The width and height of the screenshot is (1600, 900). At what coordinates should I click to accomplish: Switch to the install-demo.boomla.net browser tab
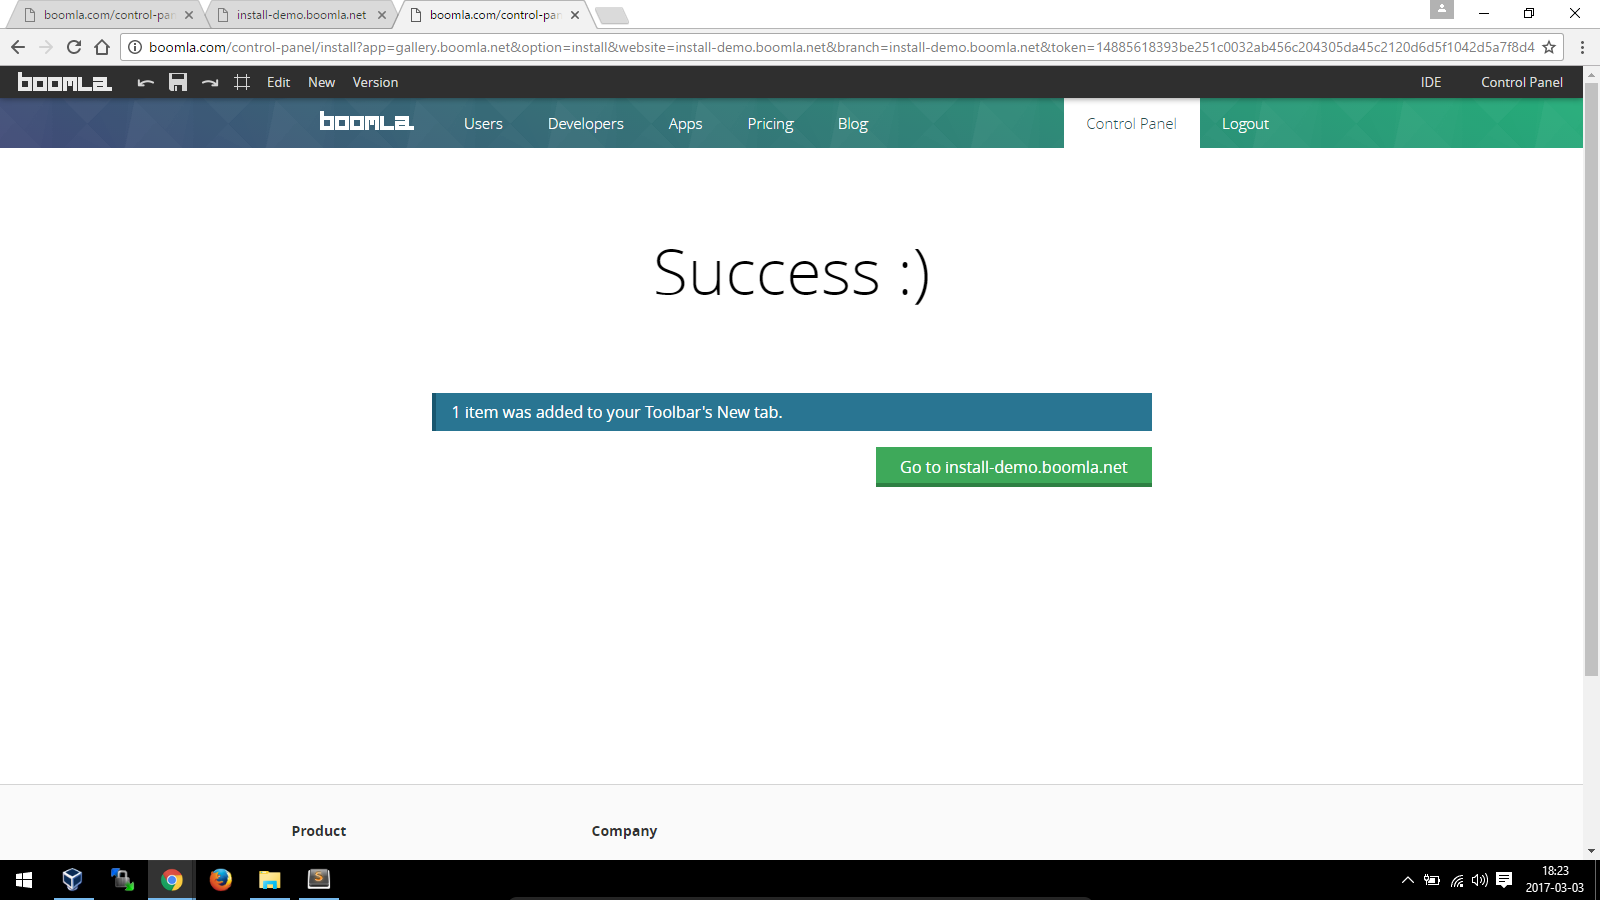coord(300,15)
